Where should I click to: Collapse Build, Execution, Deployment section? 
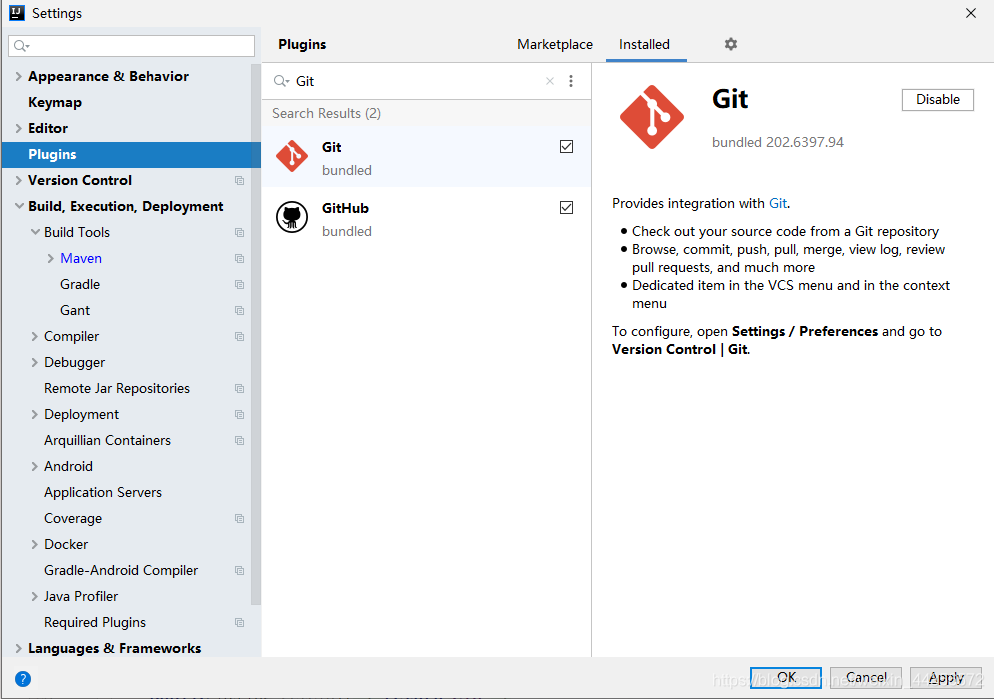click(x=18, y=206)
